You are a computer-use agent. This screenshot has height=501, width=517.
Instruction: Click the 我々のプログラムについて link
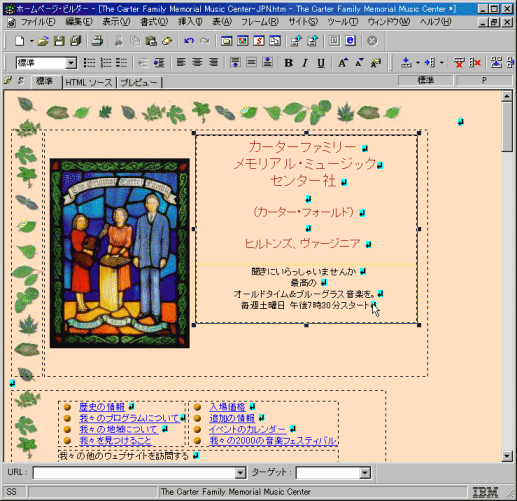pos(129,418)
